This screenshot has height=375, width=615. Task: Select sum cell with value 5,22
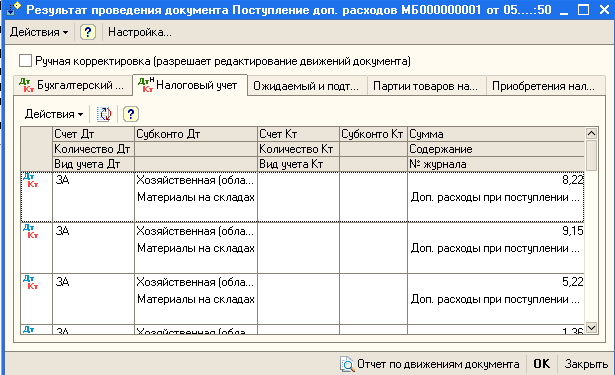point(496,282)
